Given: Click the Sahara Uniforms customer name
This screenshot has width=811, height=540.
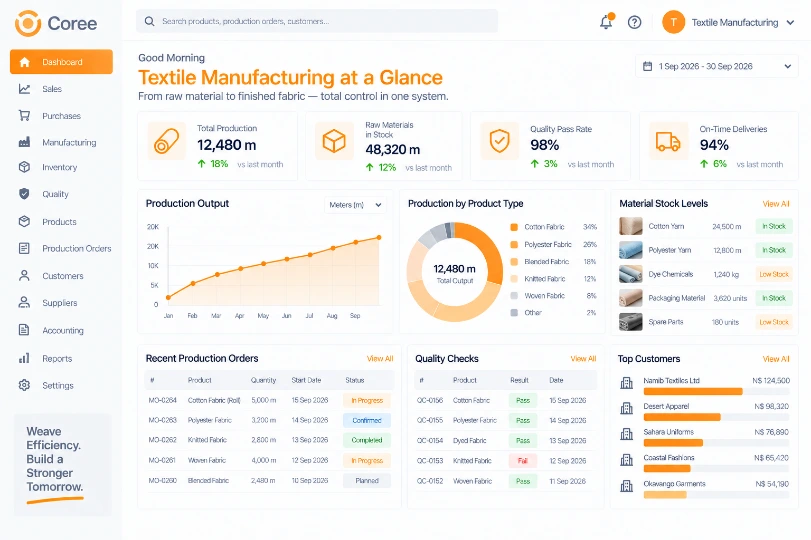Looking at the screenshot, I should click(x=668, y=432).
